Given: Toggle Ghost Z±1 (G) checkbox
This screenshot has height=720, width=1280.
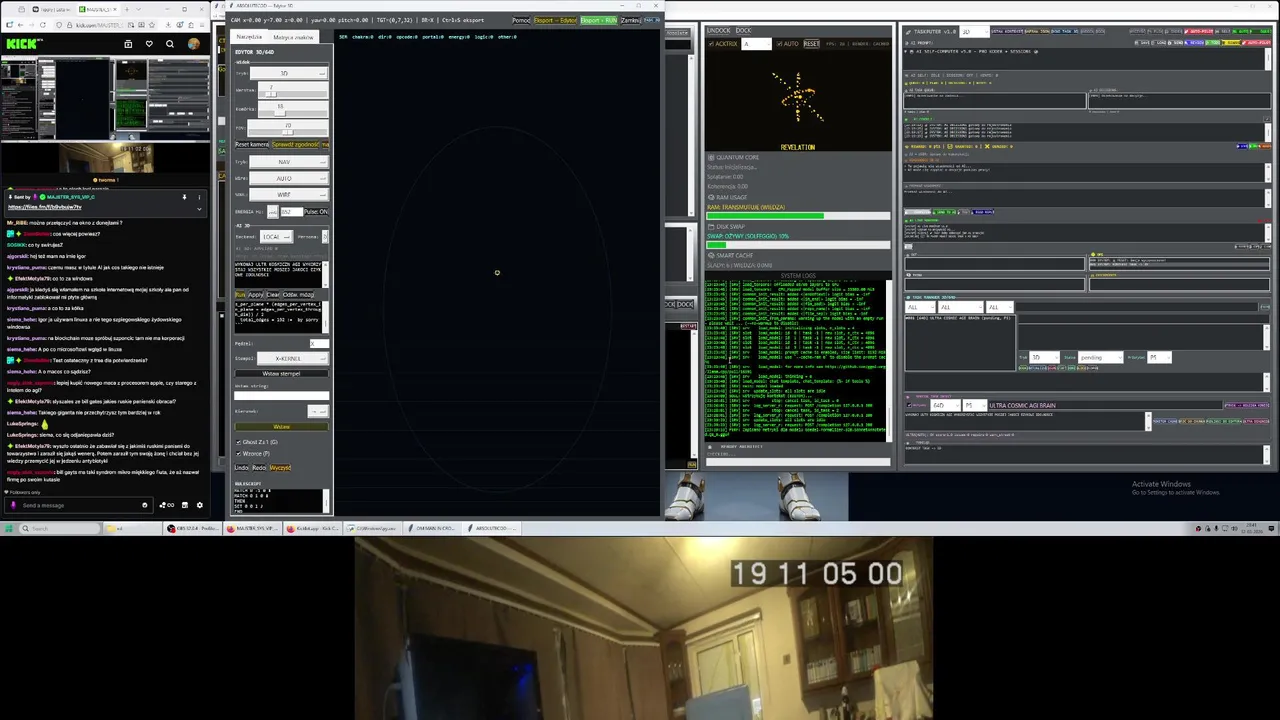Looking at the screenshot, I should (x=238, y=442).
